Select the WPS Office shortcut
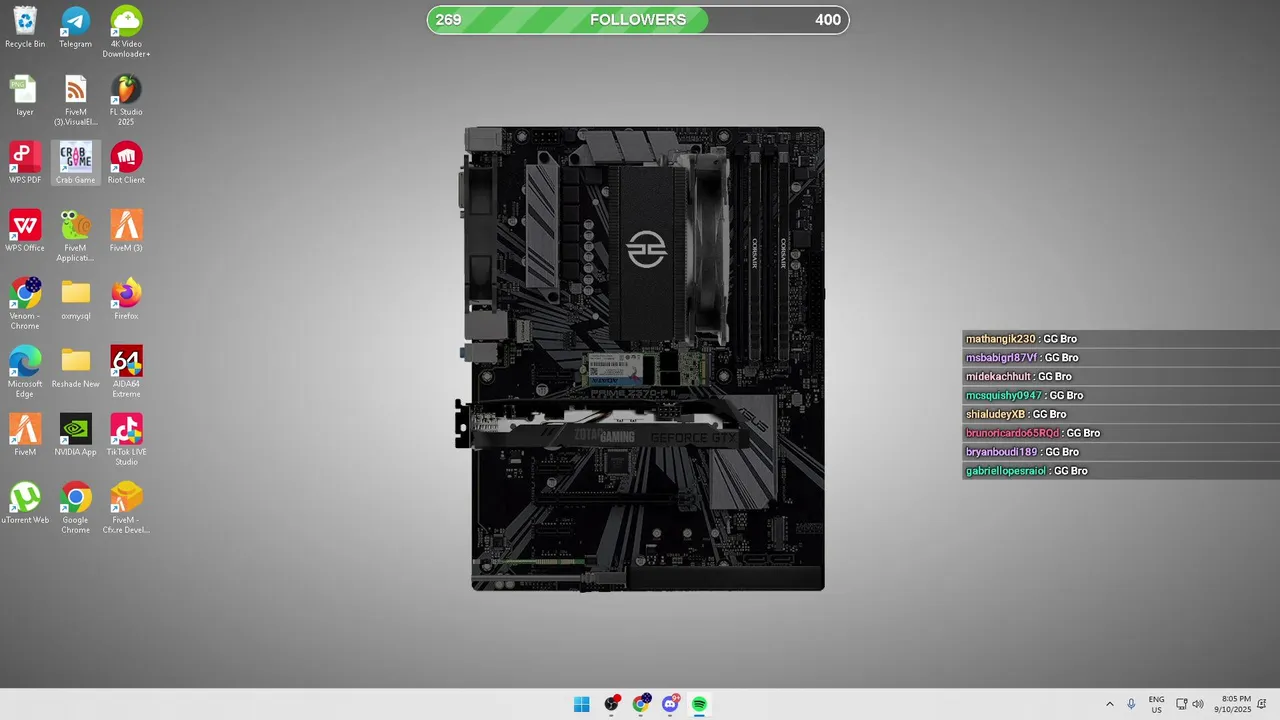1280x720 pixels. (25, 232)
